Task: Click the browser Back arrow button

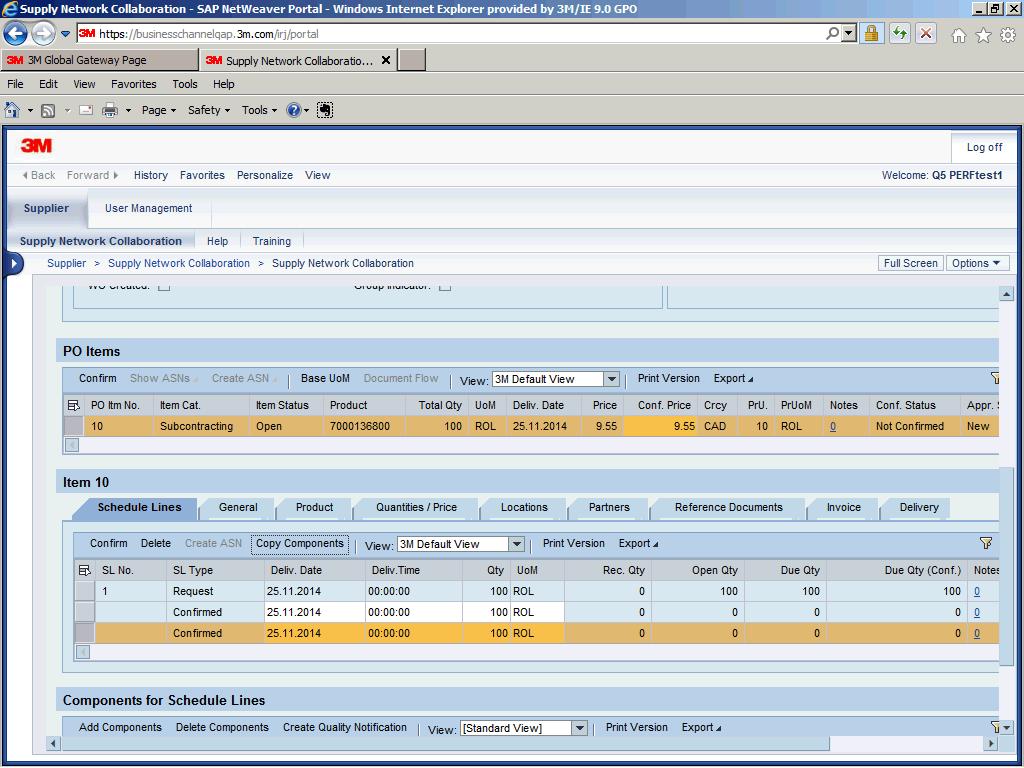Action: click(15, 33)
